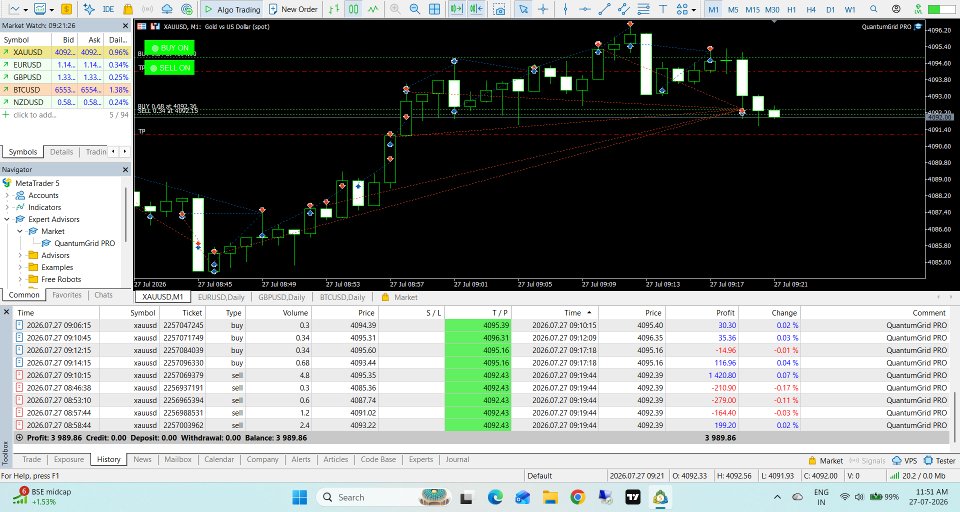Select the Fibonacci retracement tool
This screenshot has height=512, width=960.
point(643,9)
